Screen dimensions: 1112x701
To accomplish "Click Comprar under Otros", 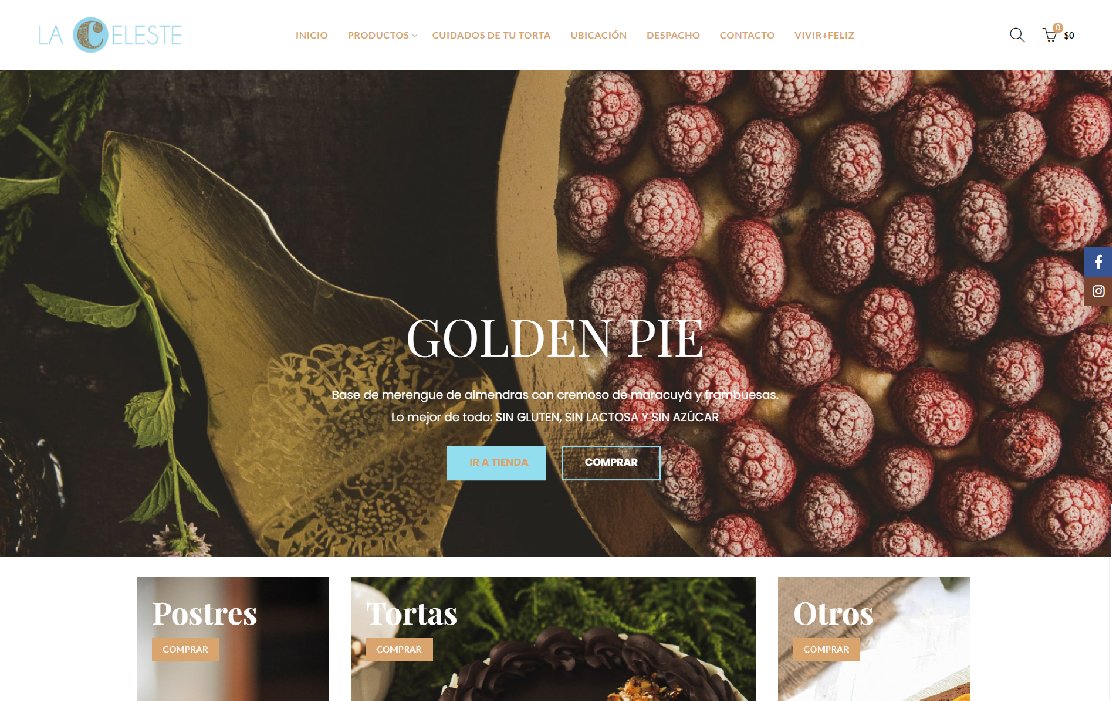I will click(826, 649).
